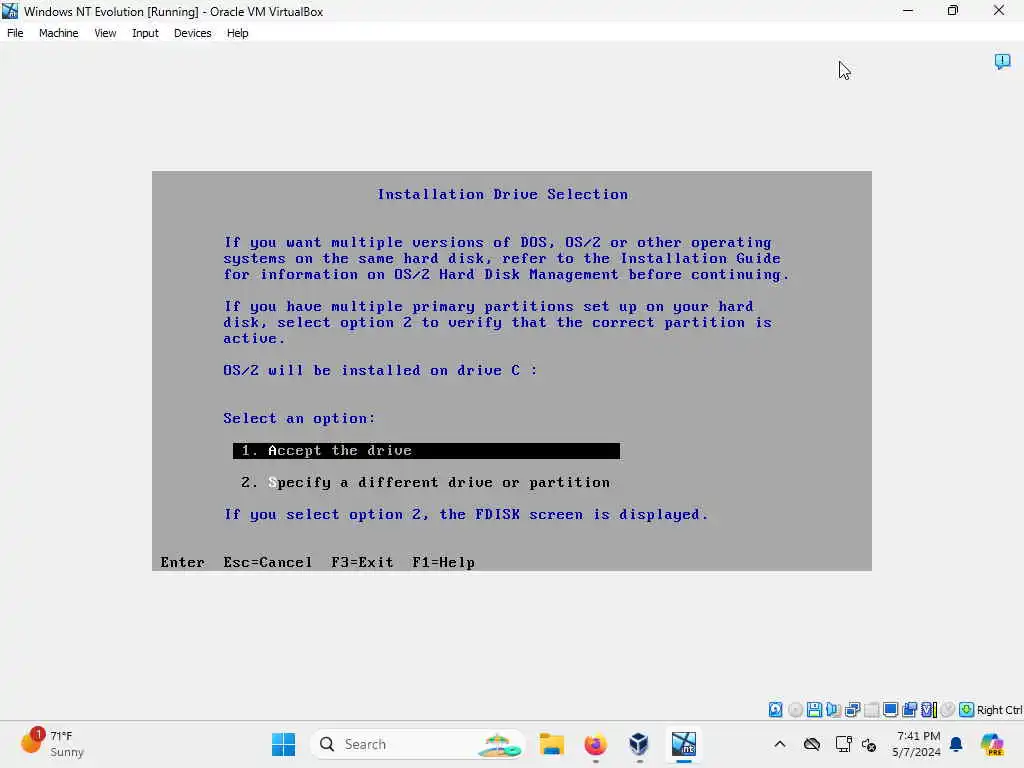Click the network adapter status indicator
Image resolution: width=1024 pixels, height=768 pixels.
[852, 709]
